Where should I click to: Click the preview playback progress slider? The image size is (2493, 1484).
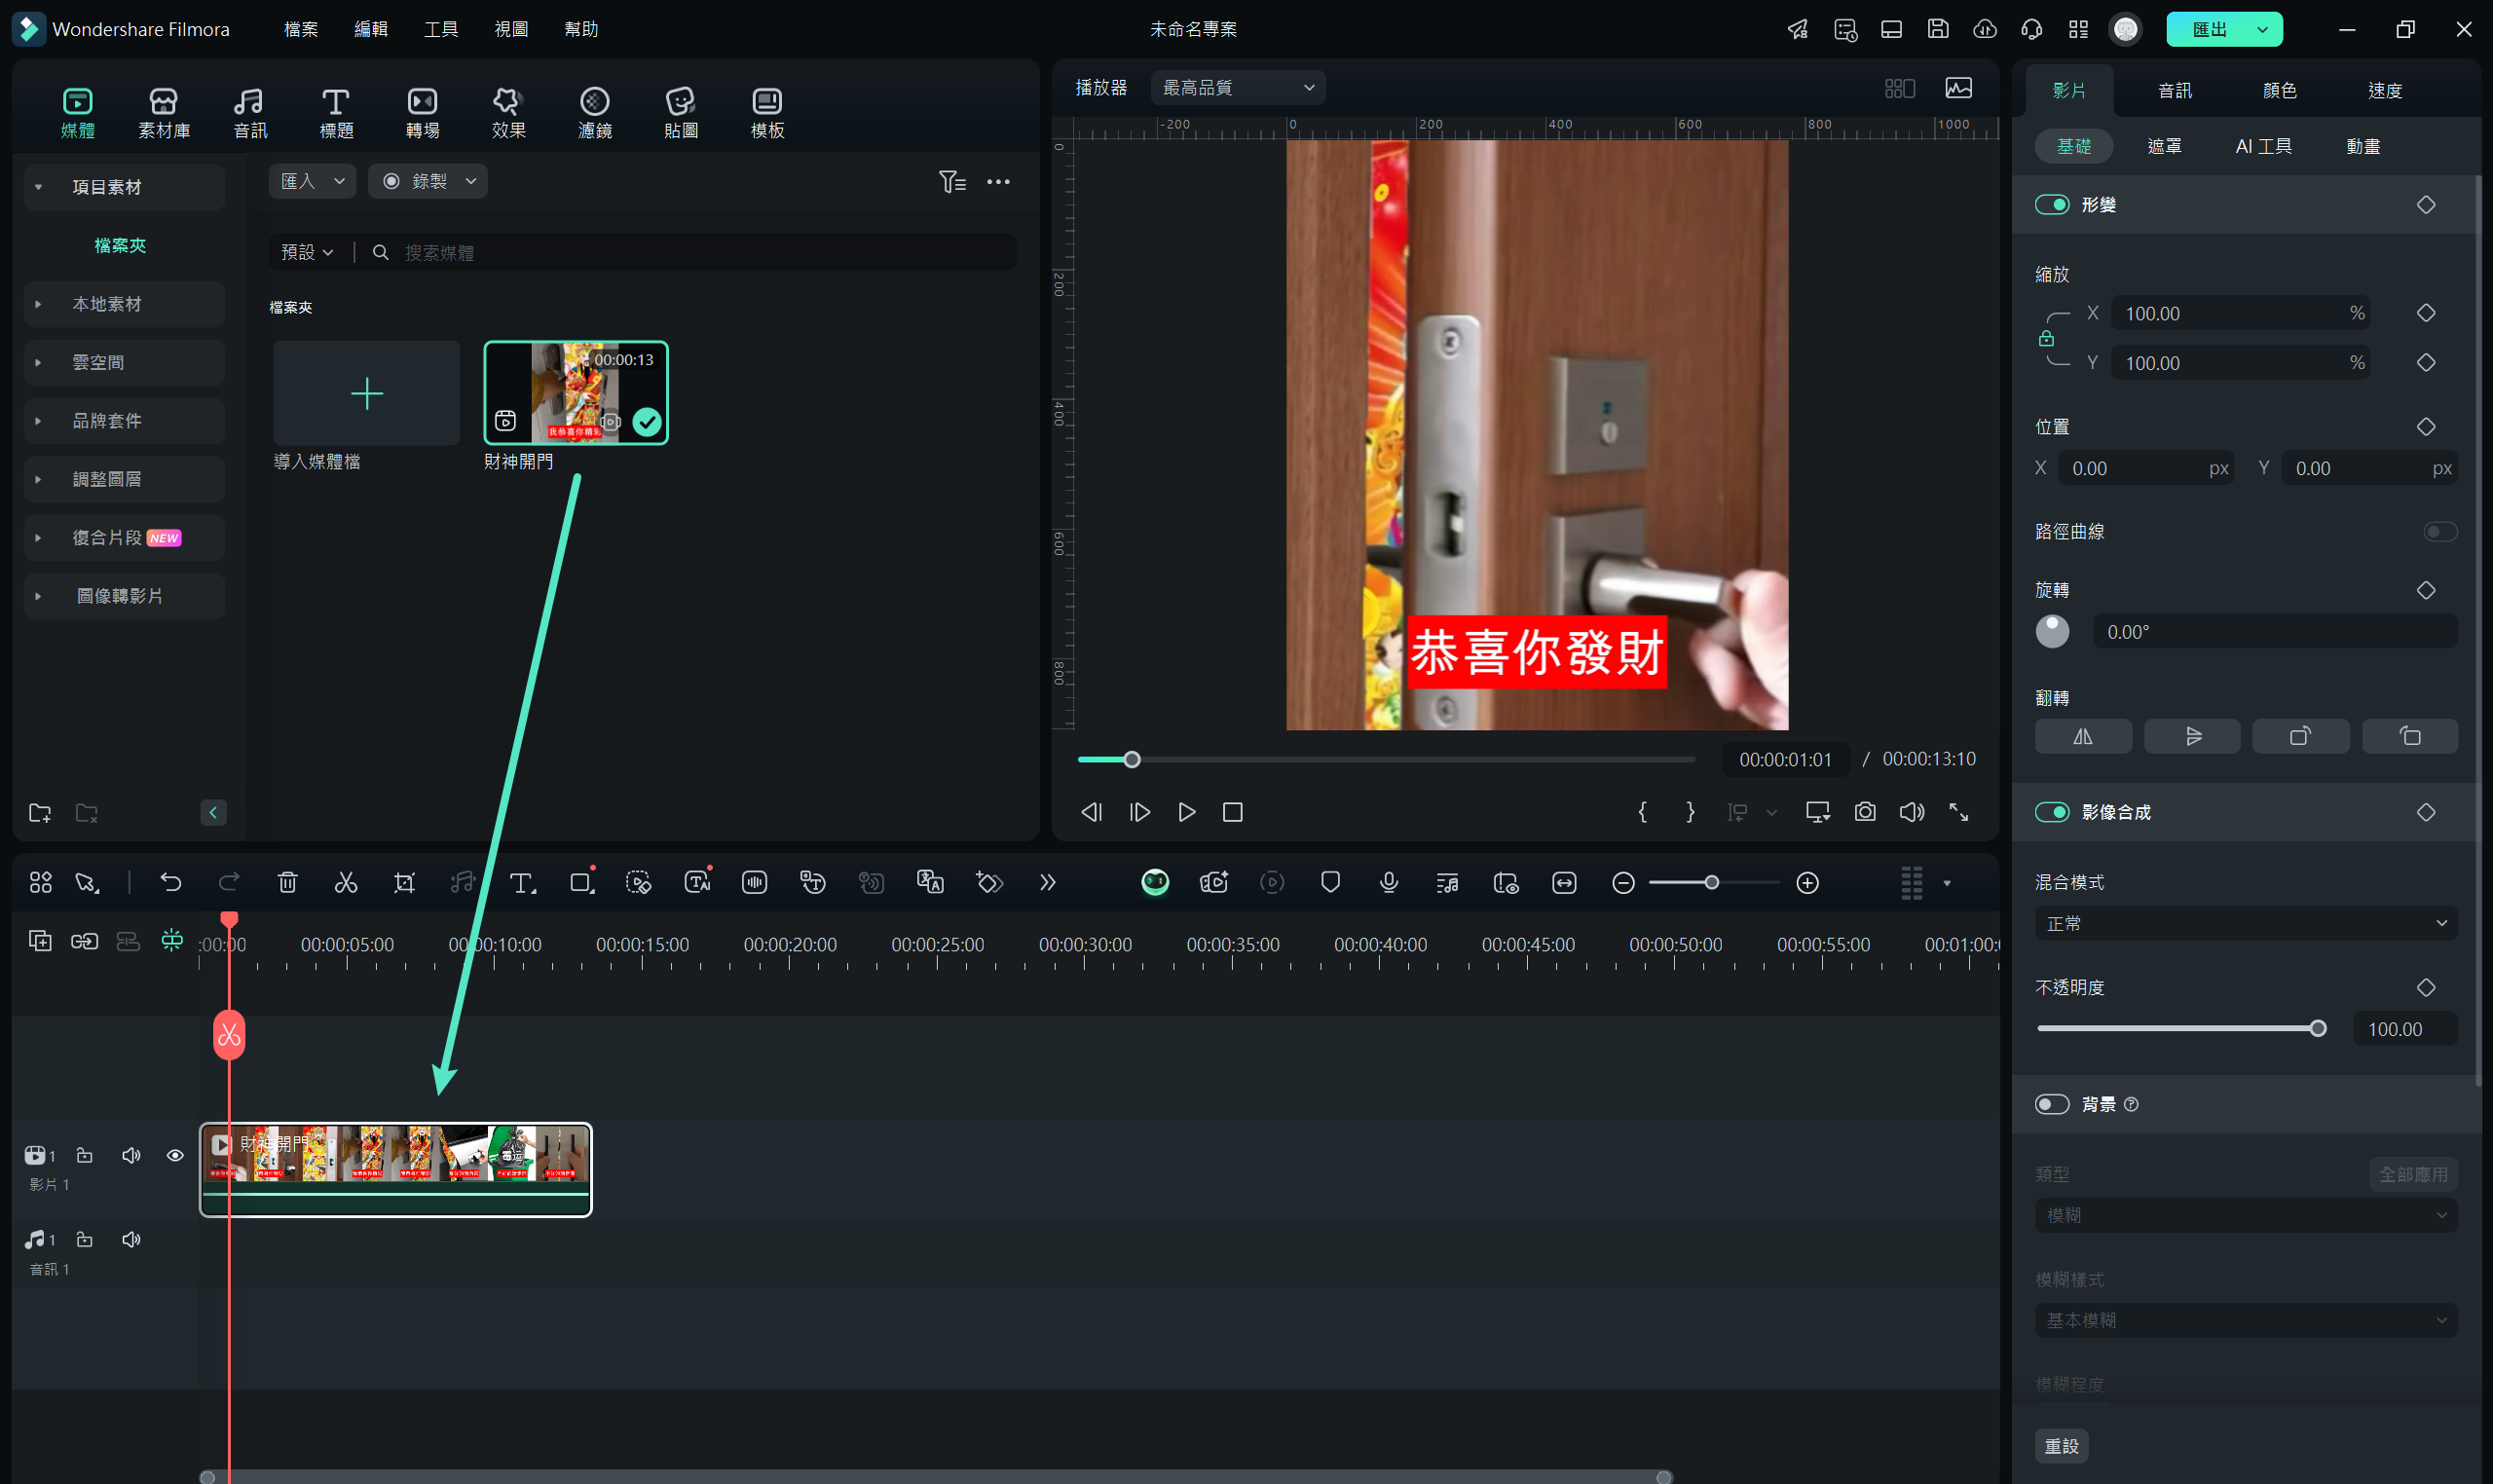pos(1386,760)
